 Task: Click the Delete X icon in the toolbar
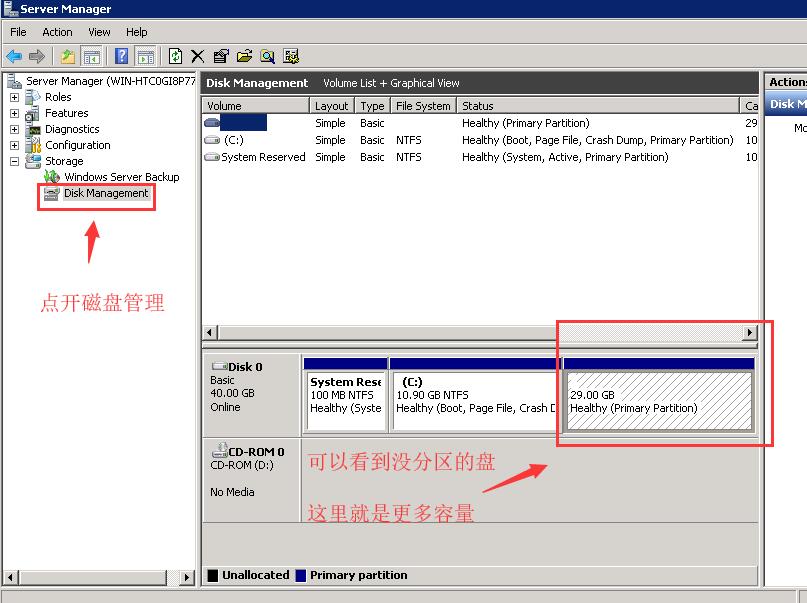coord(198,56)
